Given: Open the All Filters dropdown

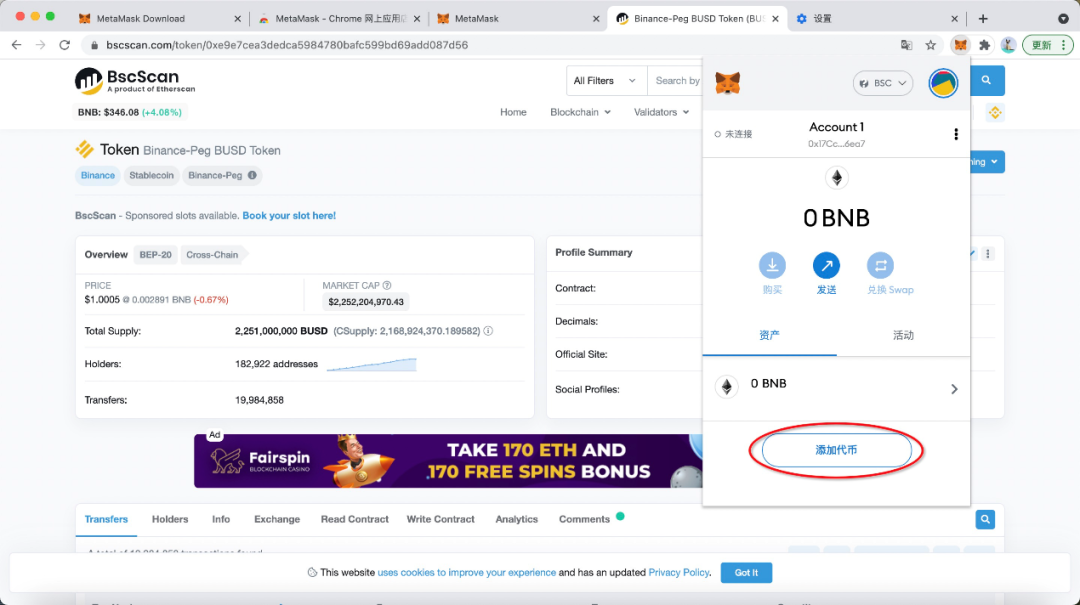Looking at the screenshot, I should click(x=605, y=81).
